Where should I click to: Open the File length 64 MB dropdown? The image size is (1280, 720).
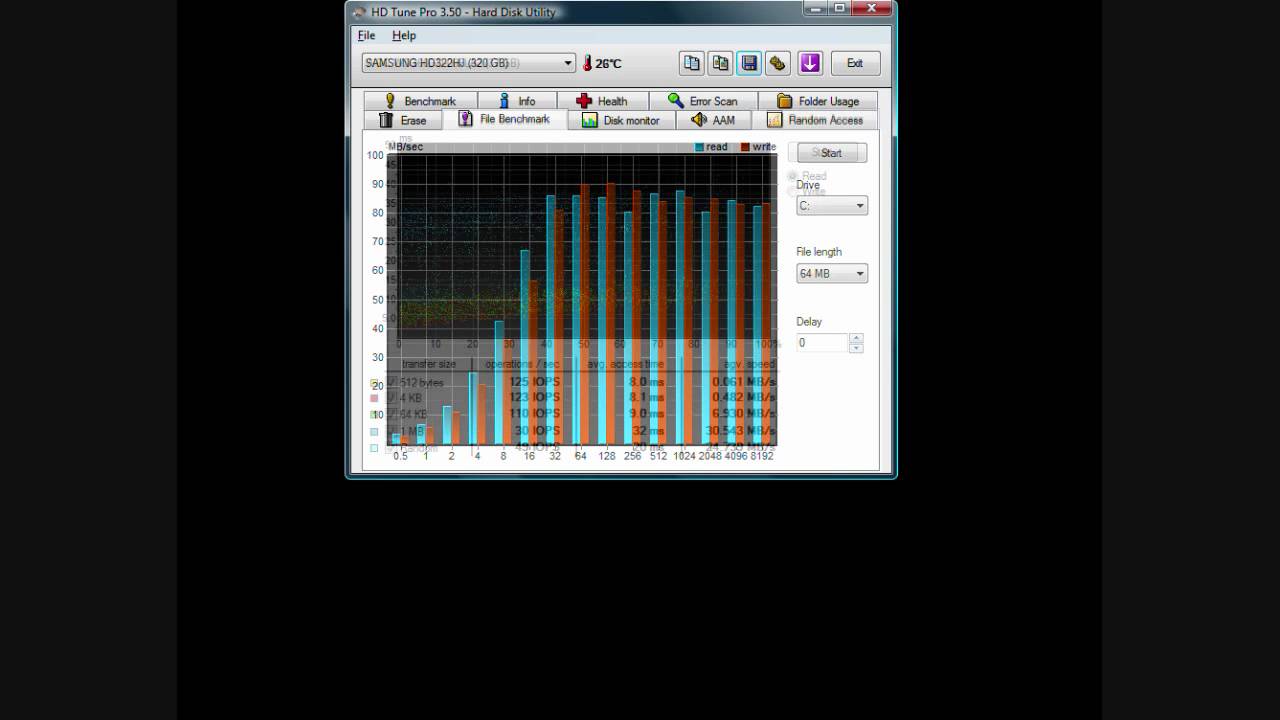click(x=832, y=274)
